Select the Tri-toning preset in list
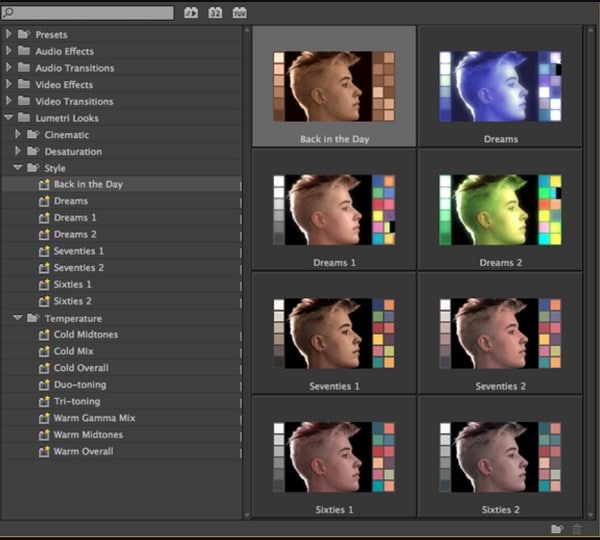Screen dimensions: 600x540 click(x=77, y=401)
